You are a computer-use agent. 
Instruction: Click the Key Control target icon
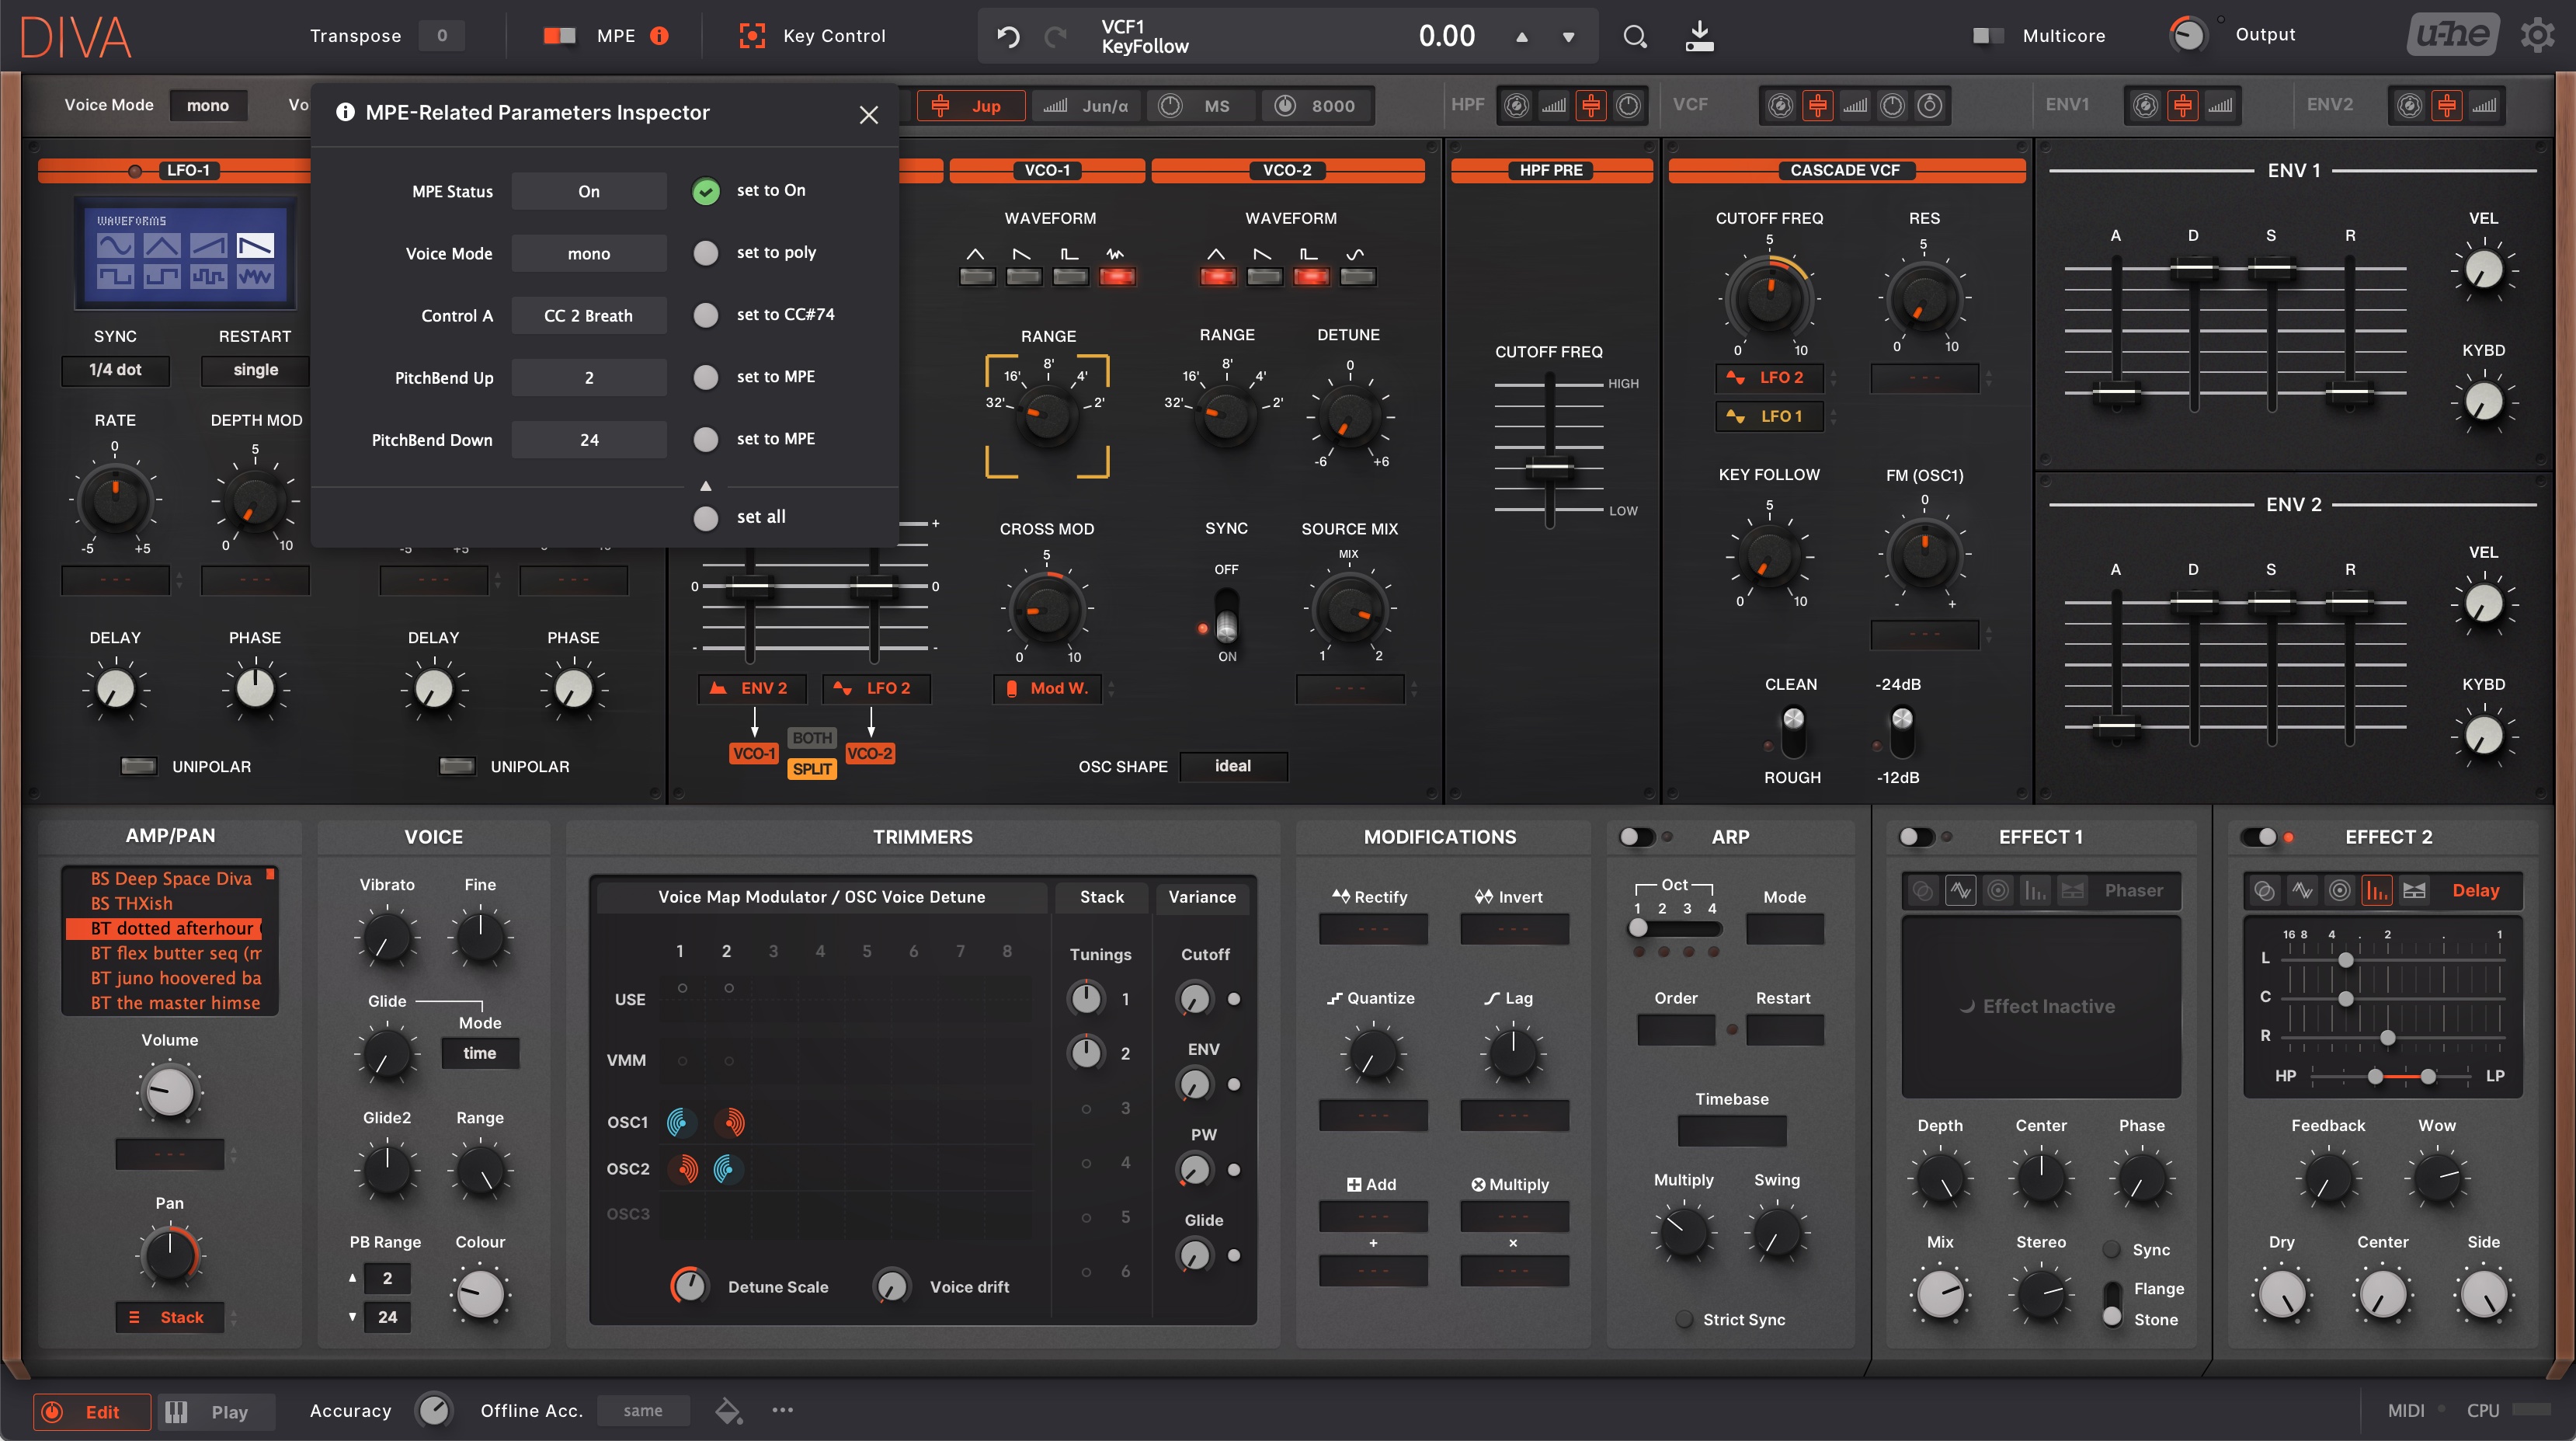tap(751, 36)
